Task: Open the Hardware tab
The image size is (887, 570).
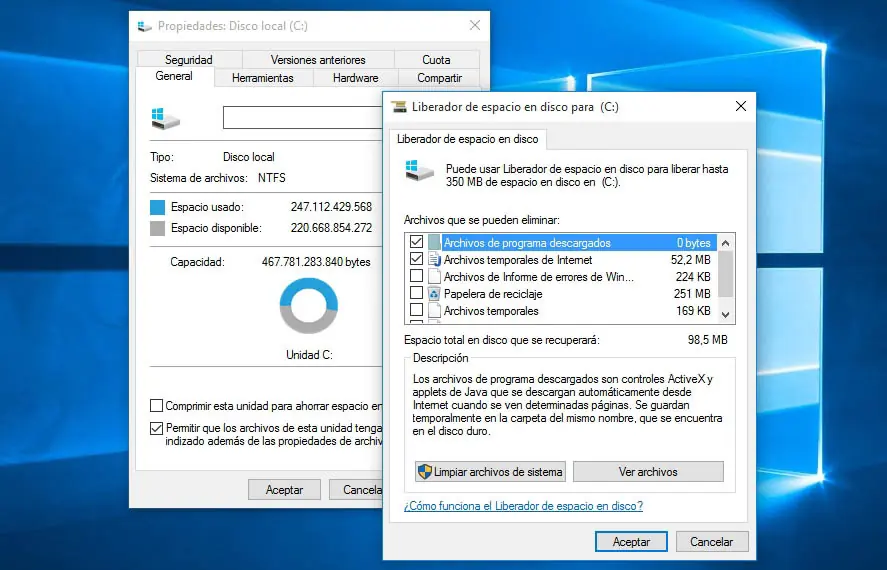Action: tap(355, 78)
